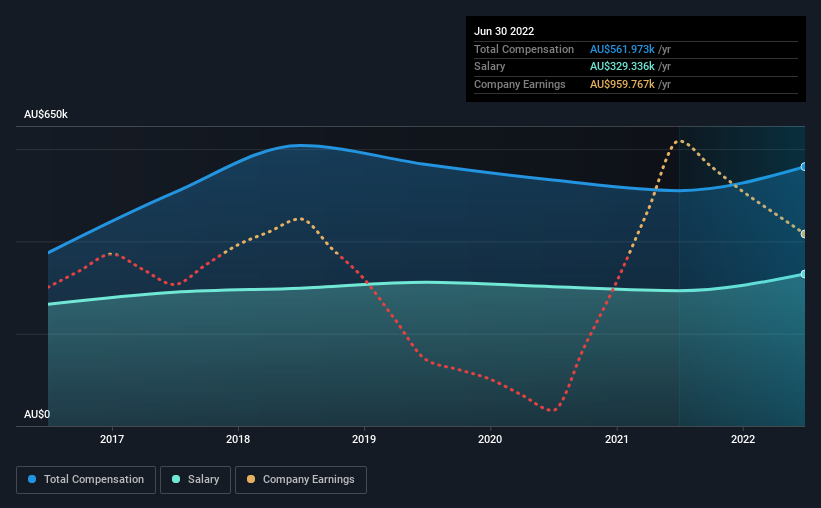Click the AU$959.767k company earnings value
Screen dimensions: 821x508
(x=622, y=84)
